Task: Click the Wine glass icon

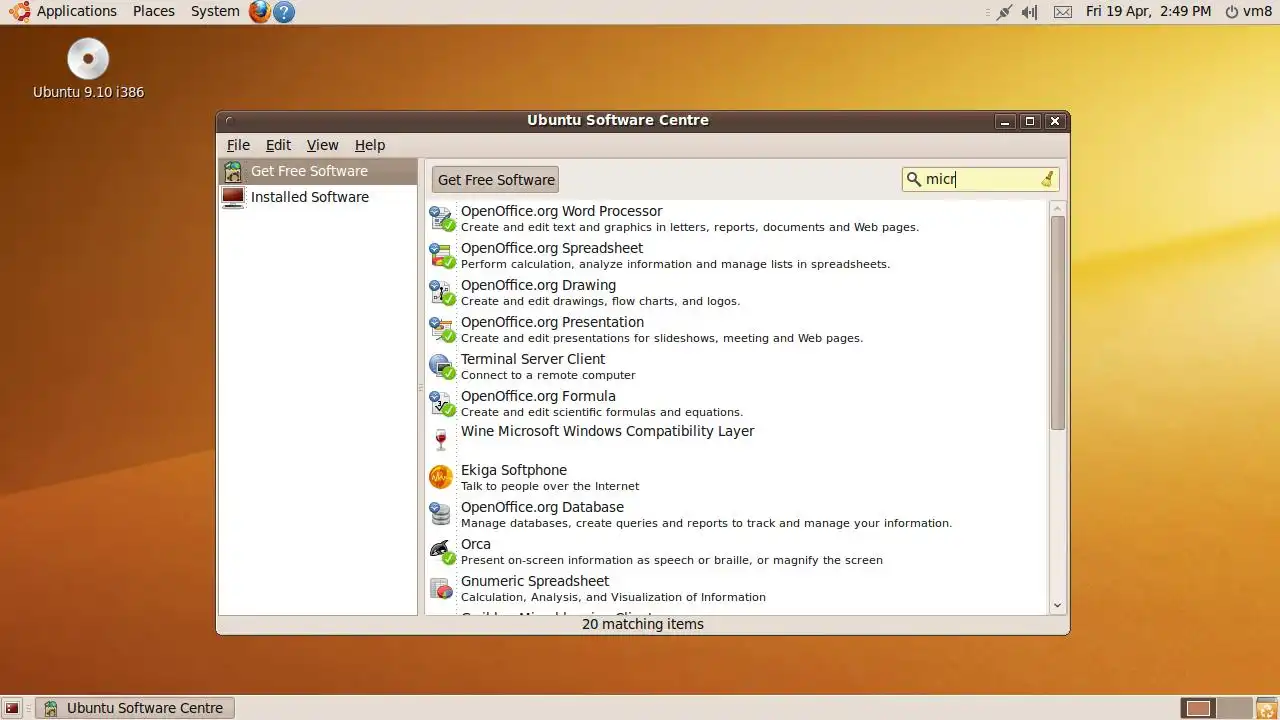Action: point(441,440)
